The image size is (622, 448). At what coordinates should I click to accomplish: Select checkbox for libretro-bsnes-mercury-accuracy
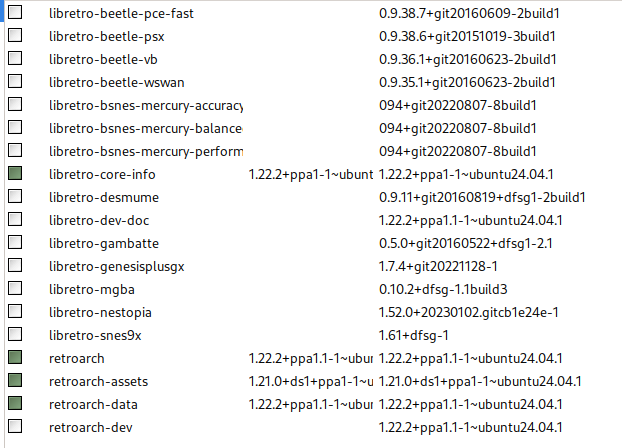(x=15, y=105)
